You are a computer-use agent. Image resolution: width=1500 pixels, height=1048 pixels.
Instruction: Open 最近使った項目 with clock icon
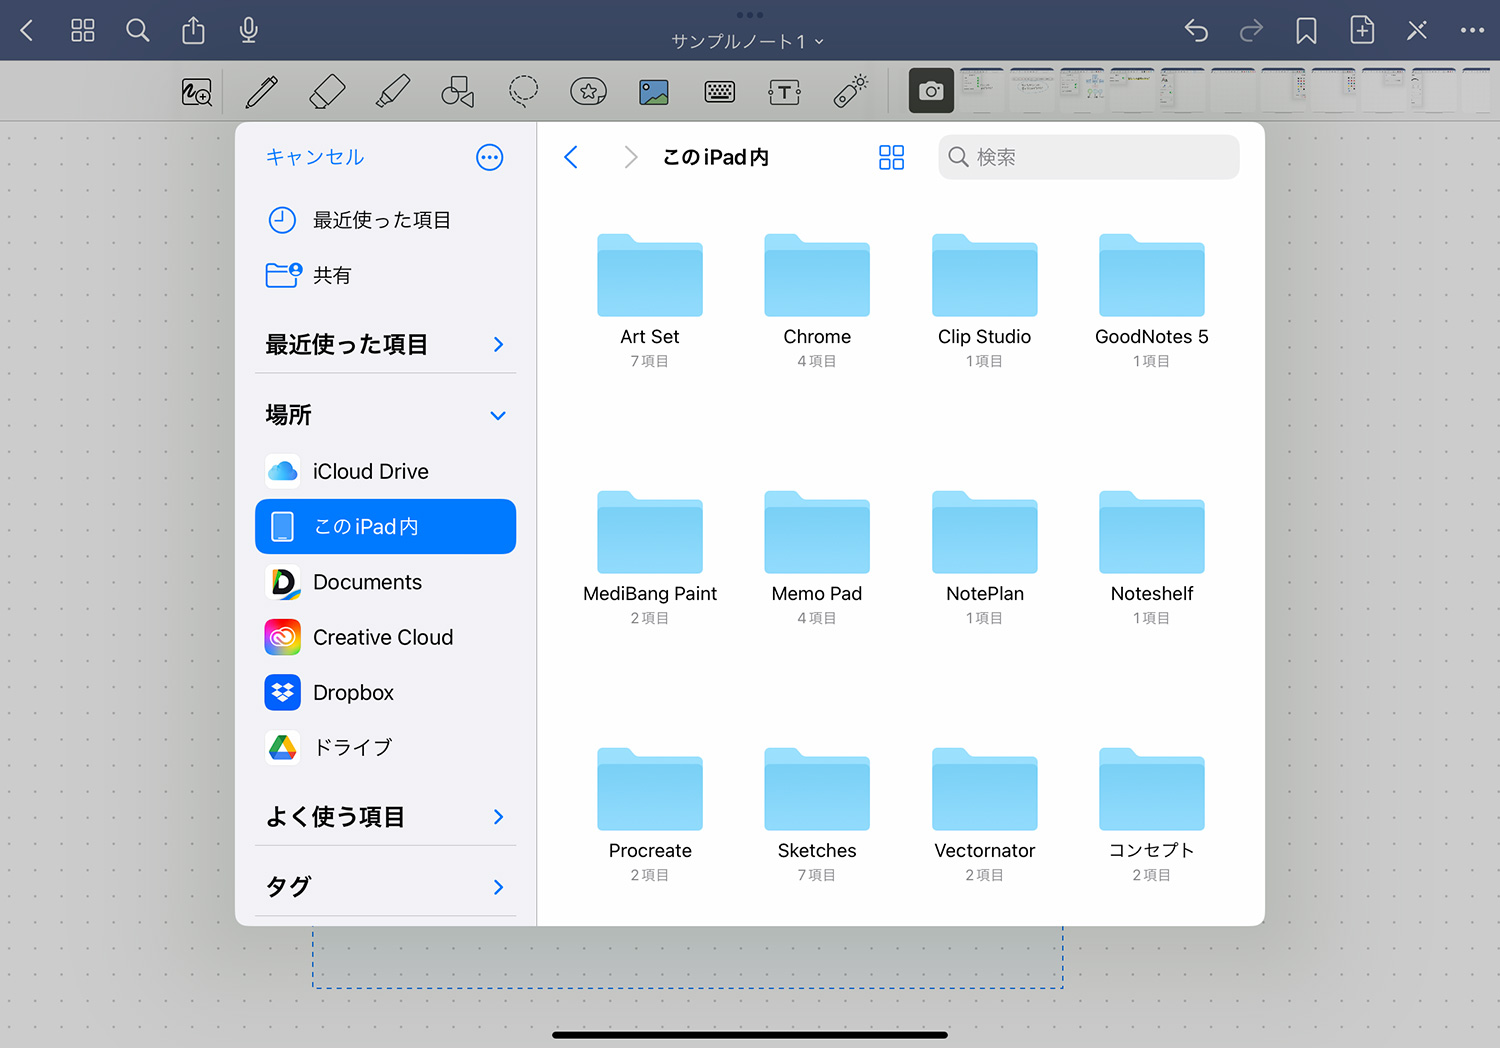385,220
